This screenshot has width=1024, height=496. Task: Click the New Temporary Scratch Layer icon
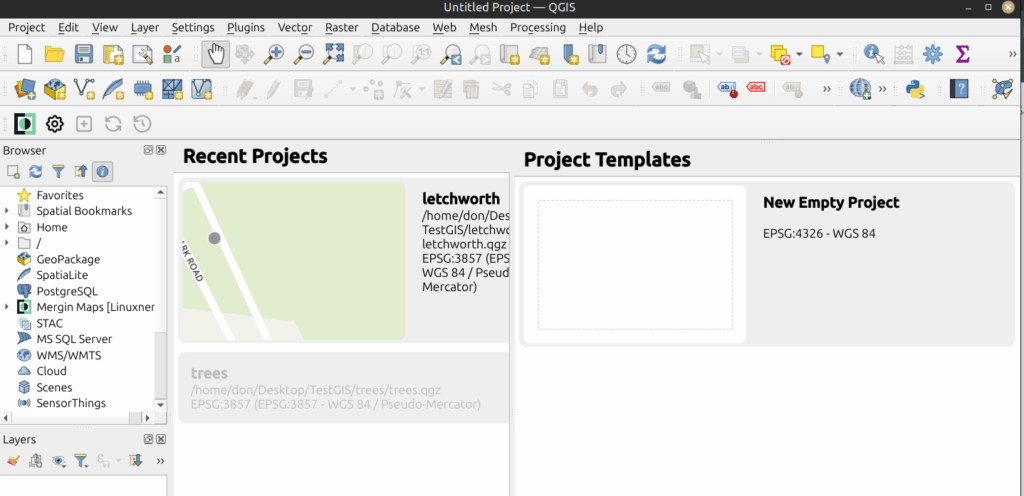(x=142, y=89)
